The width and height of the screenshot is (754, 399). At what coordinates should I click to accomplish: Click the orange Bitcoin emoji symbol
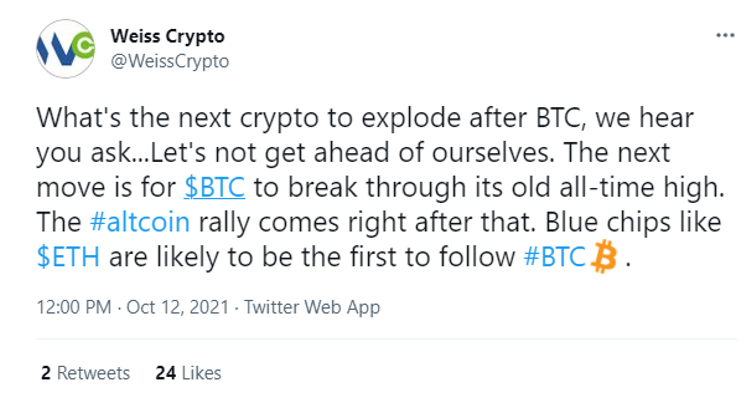[x=603, y=257]
